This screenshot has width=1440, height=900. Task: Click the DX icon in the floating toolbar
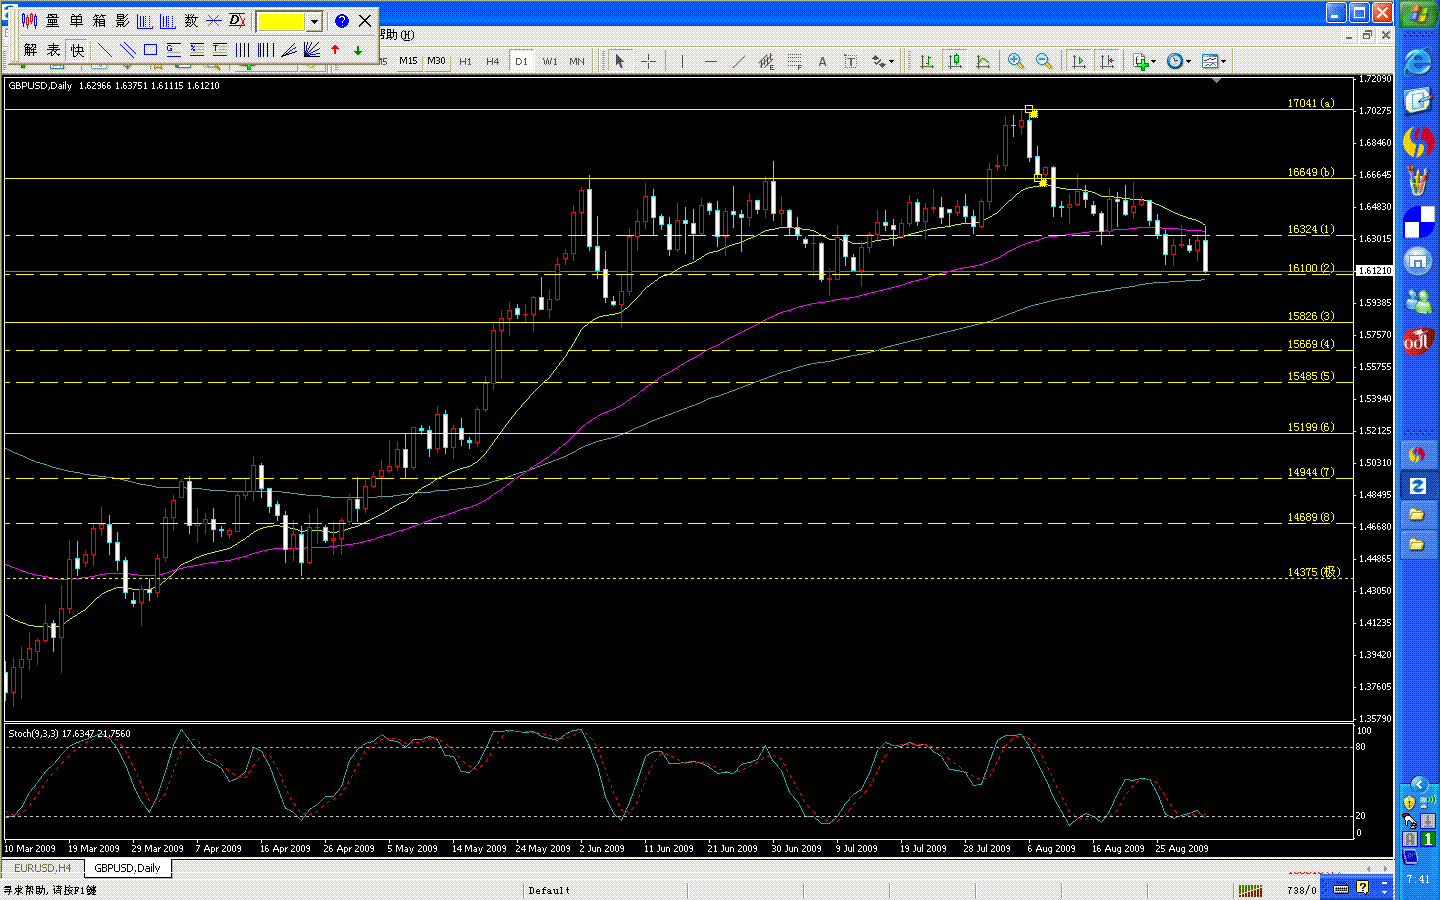pyautogui.click(x=237, y=21)
